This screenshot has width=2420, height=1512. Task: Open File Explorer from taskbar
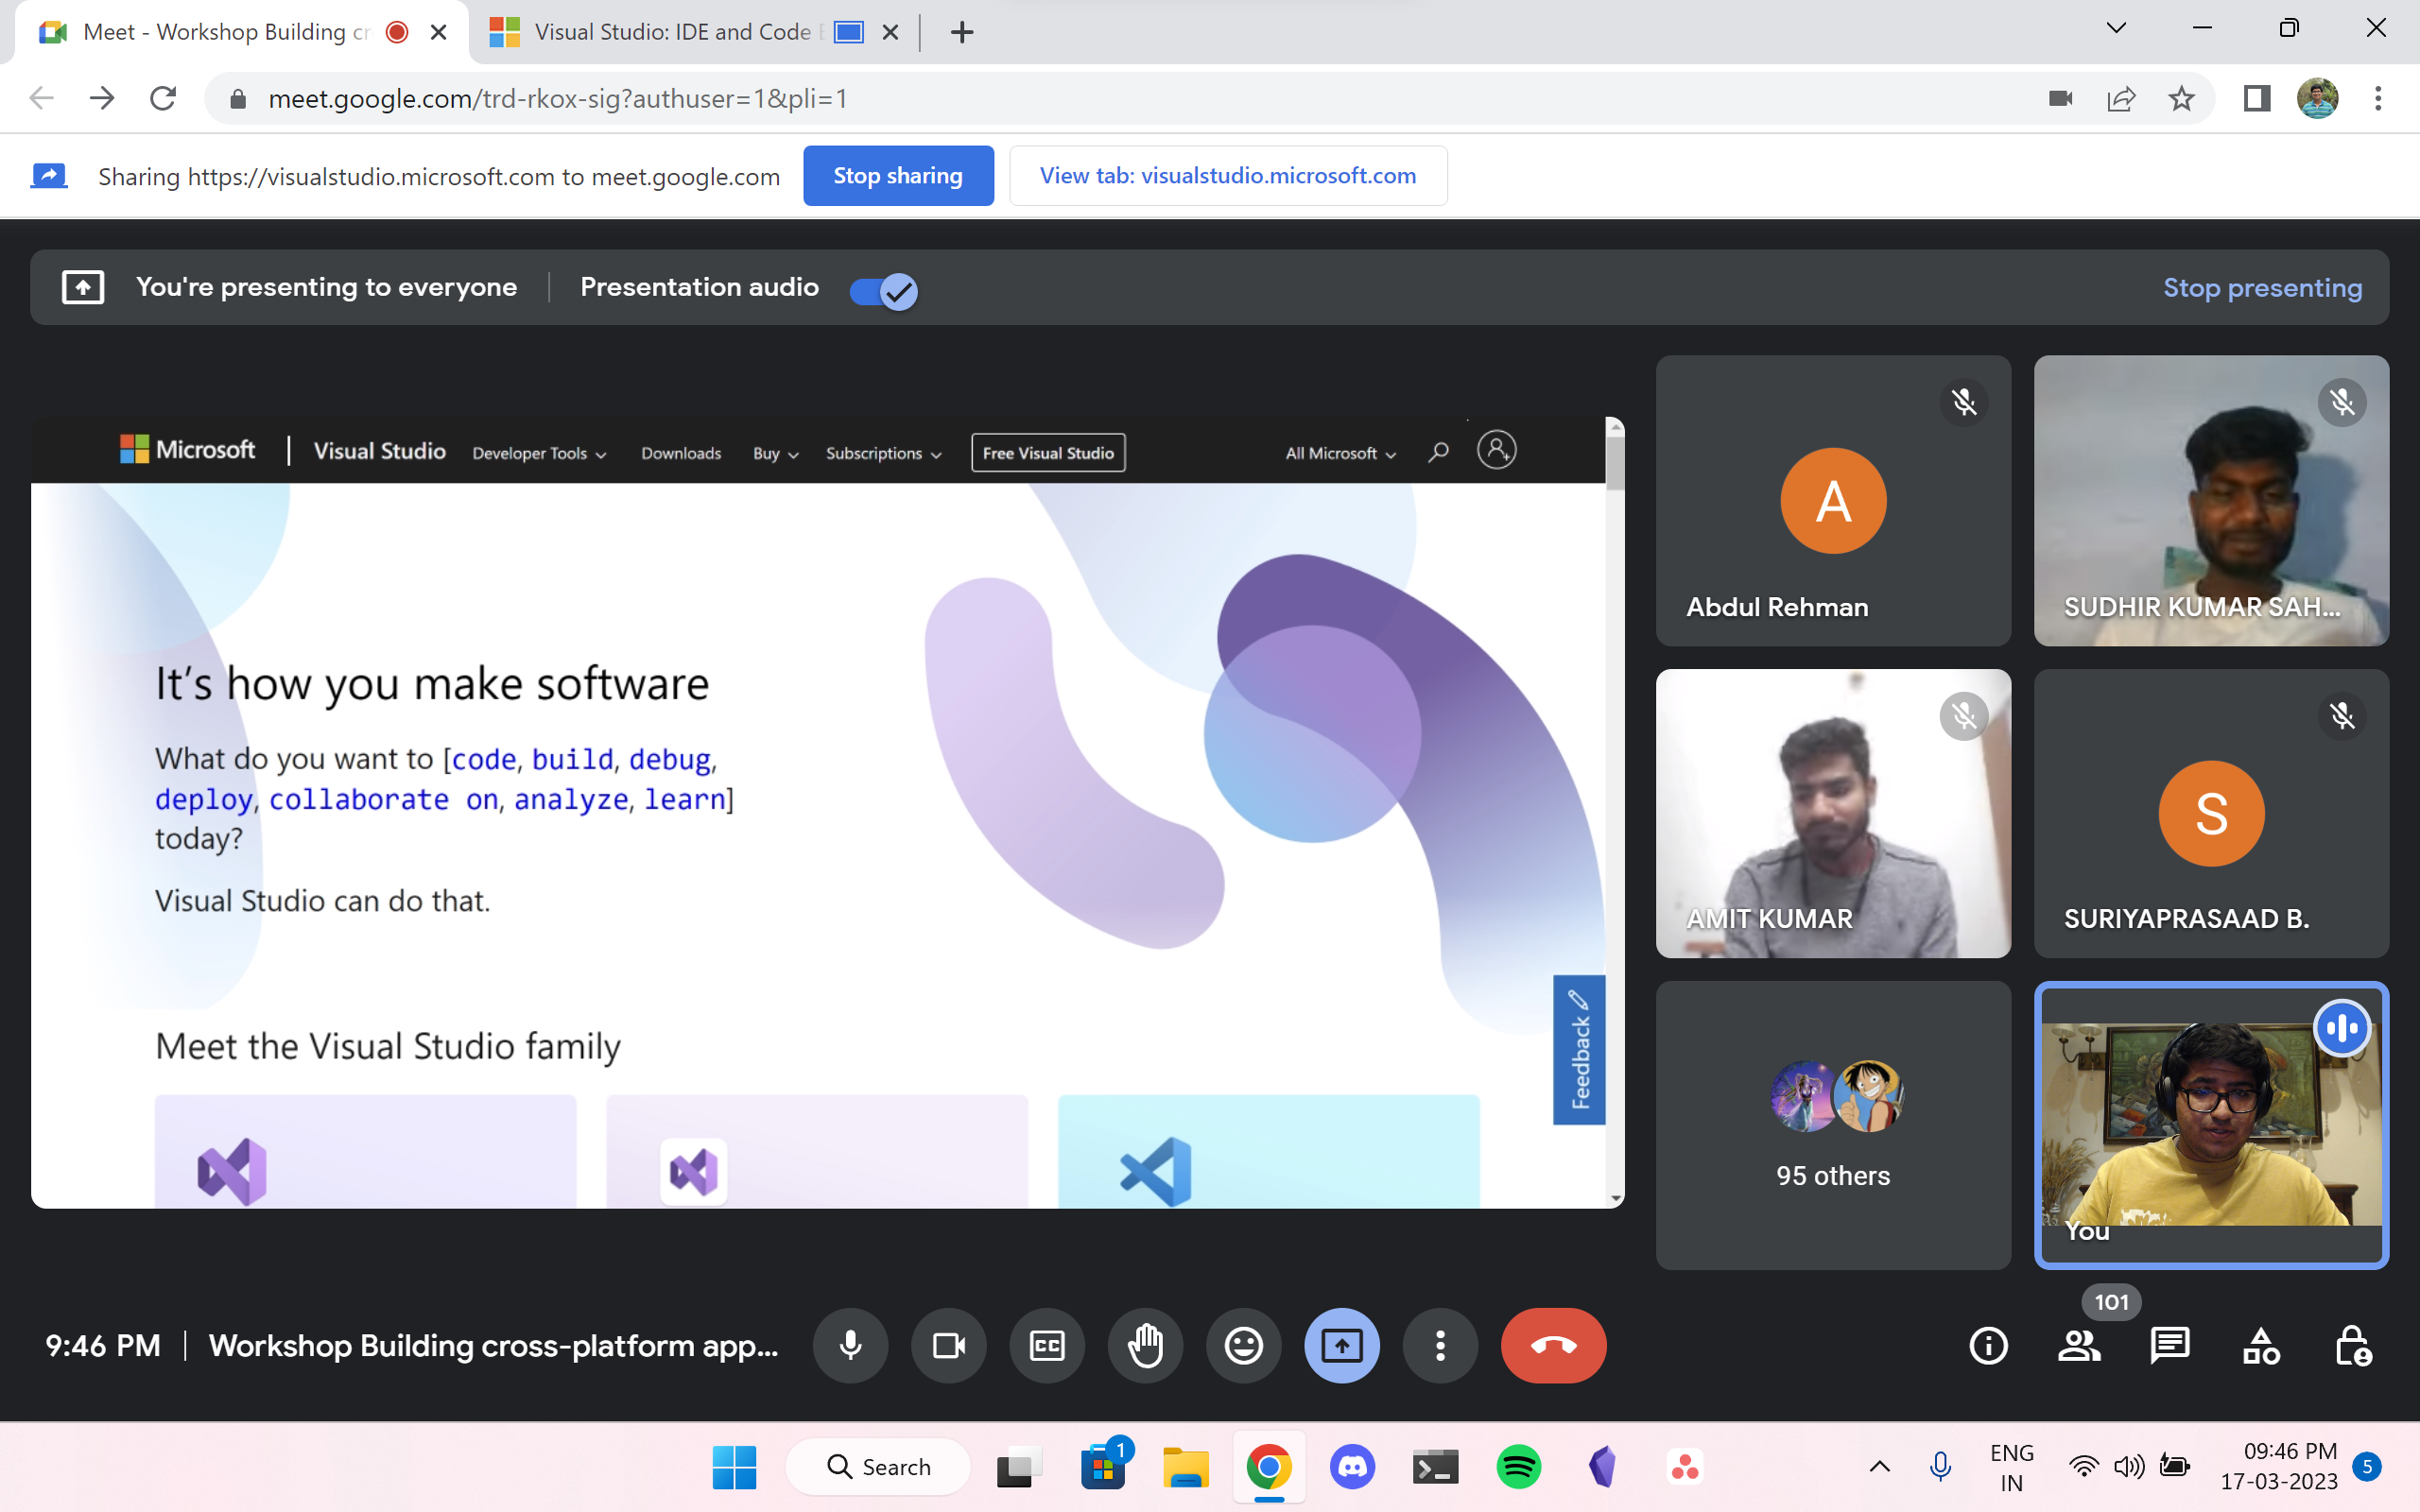click(1185, 1467)
